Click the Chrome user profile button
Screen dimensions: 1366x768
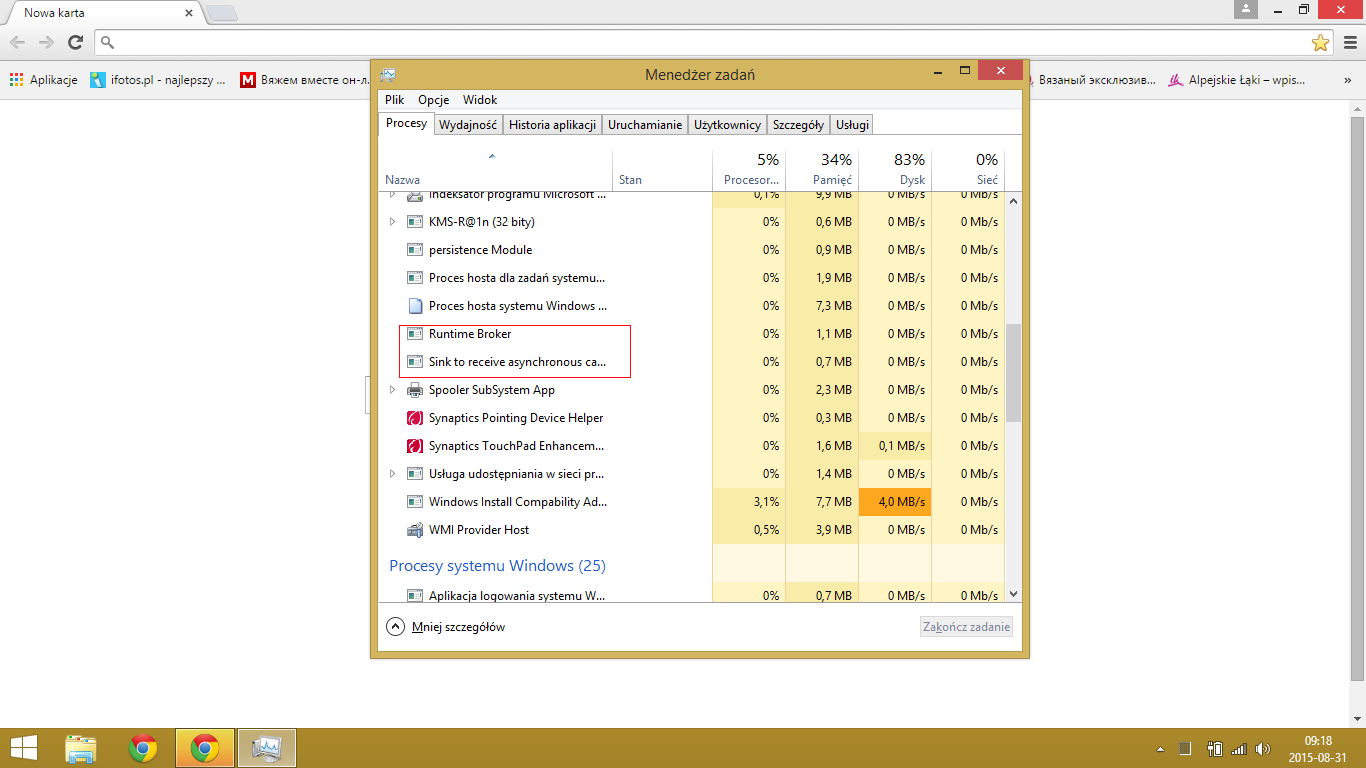(1246, 9)
